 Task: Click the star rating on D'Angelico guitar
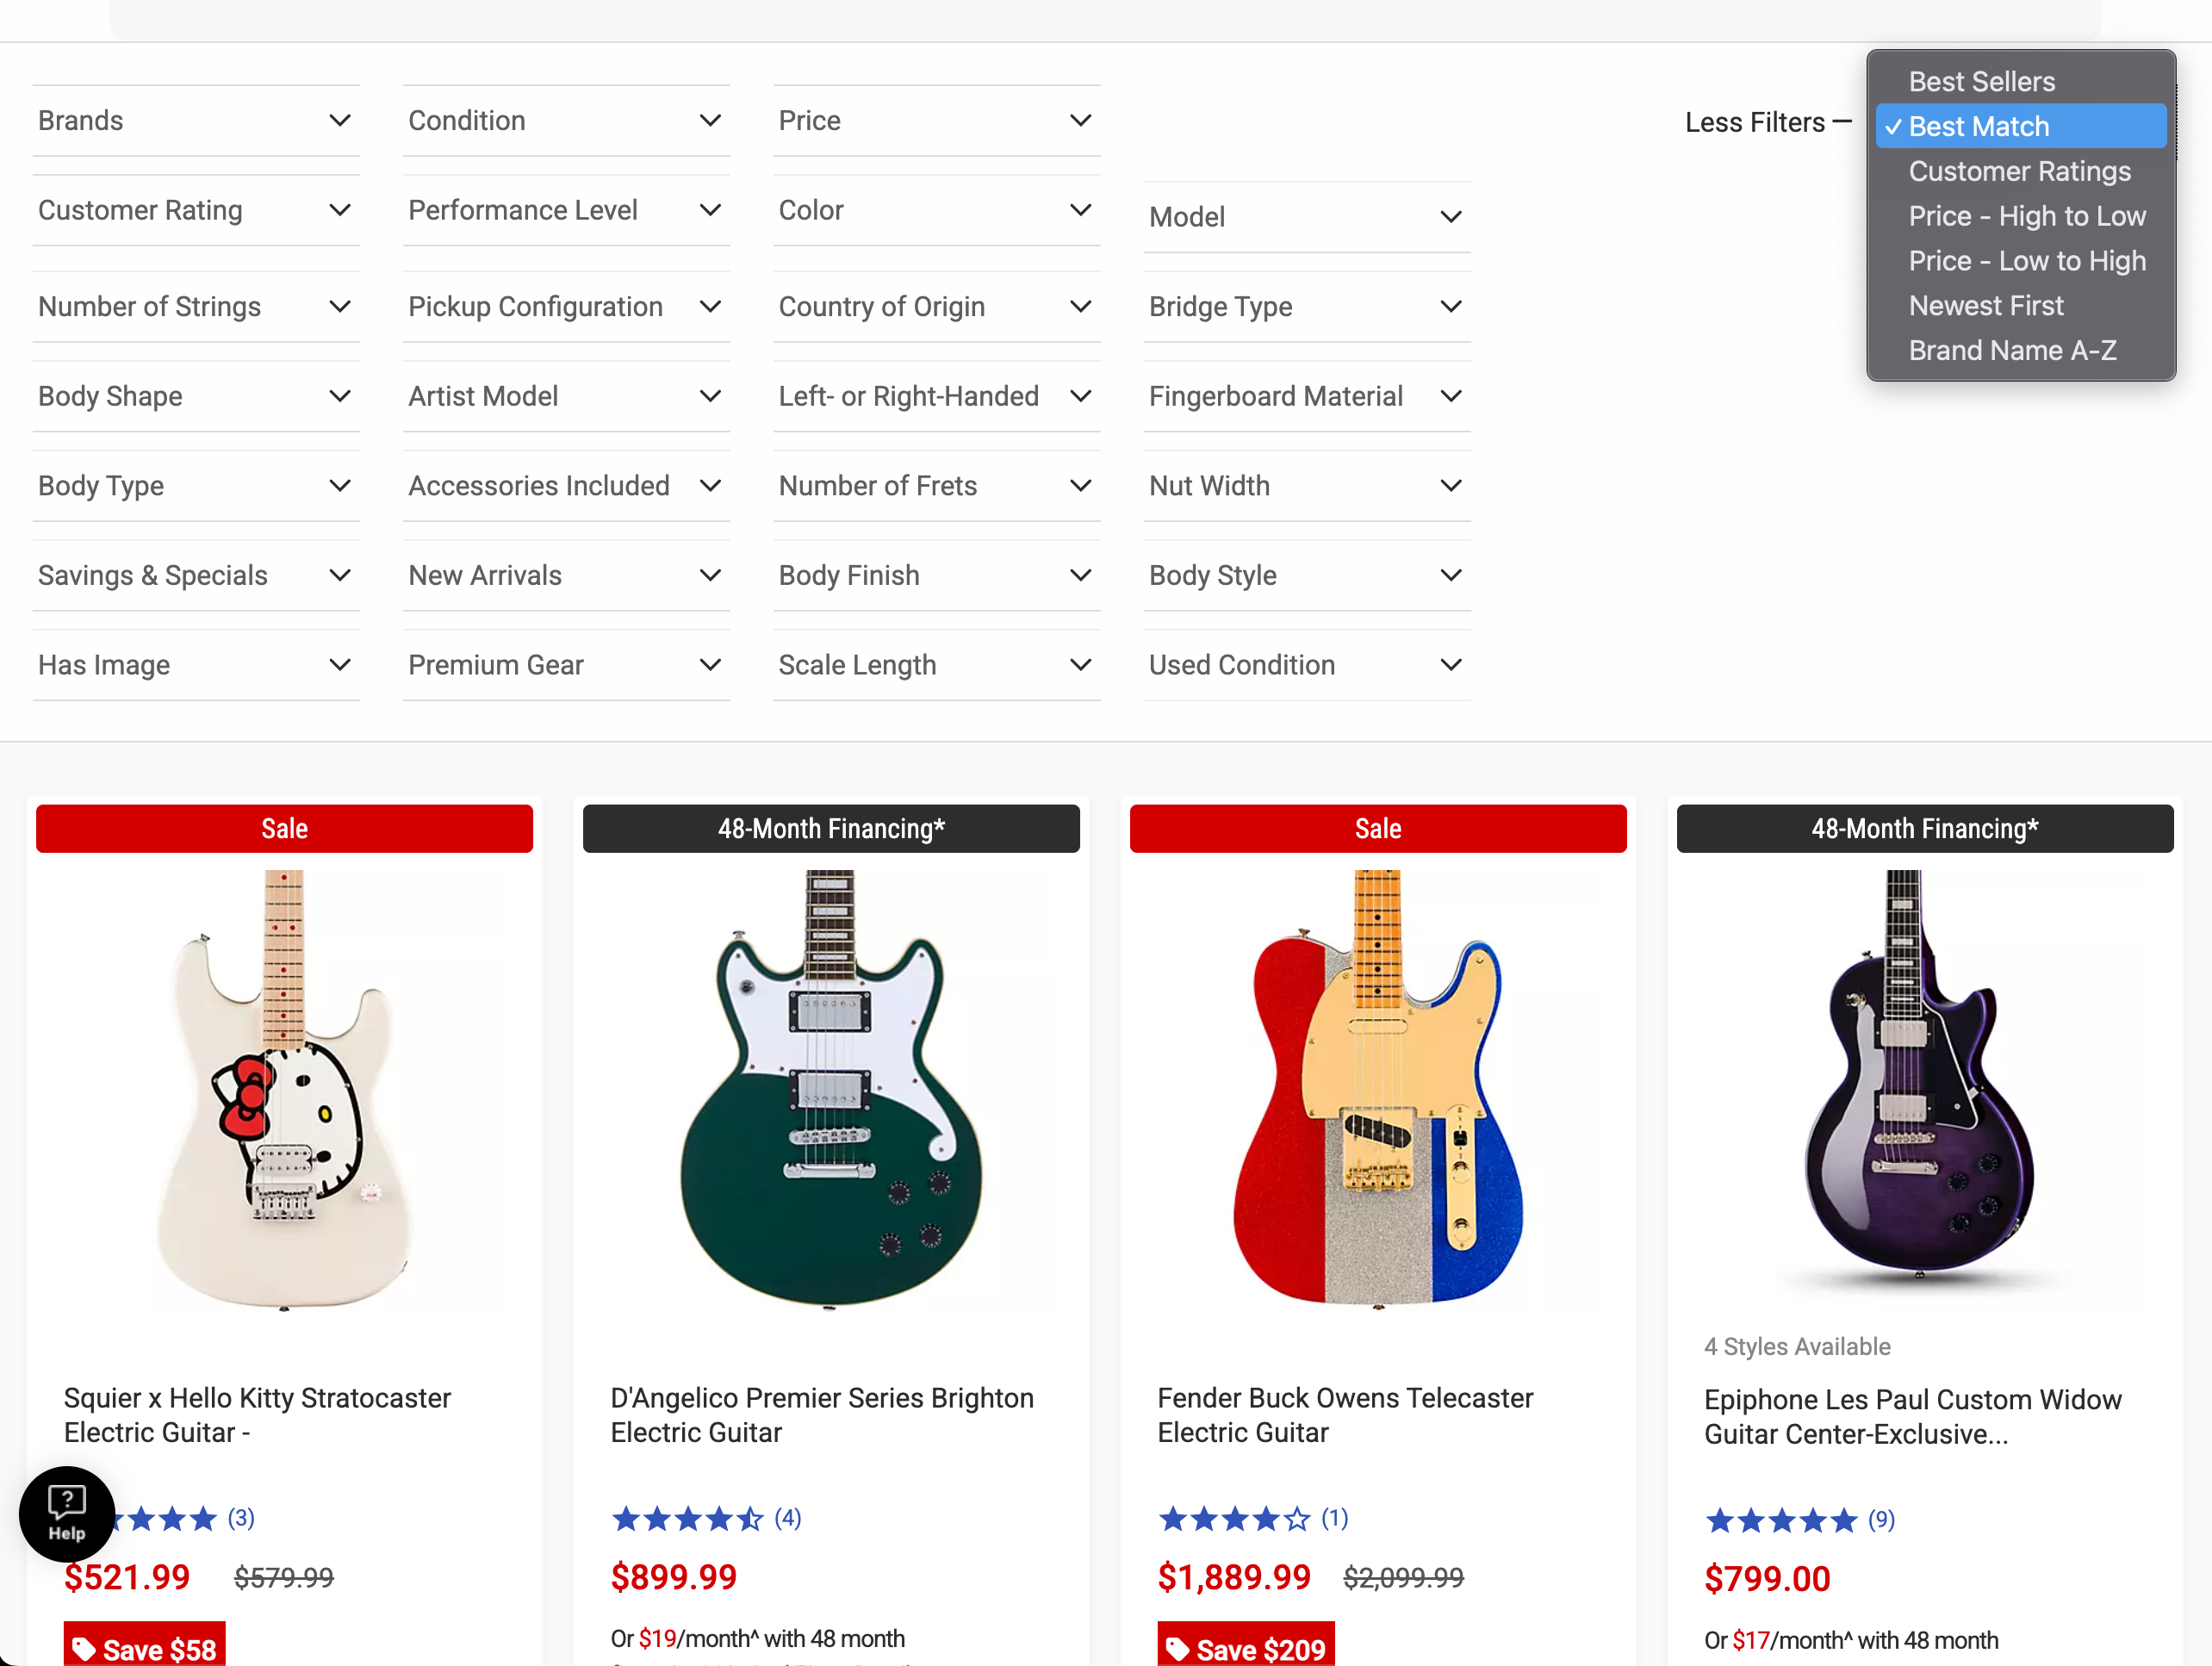click(x=687, y=1519)
